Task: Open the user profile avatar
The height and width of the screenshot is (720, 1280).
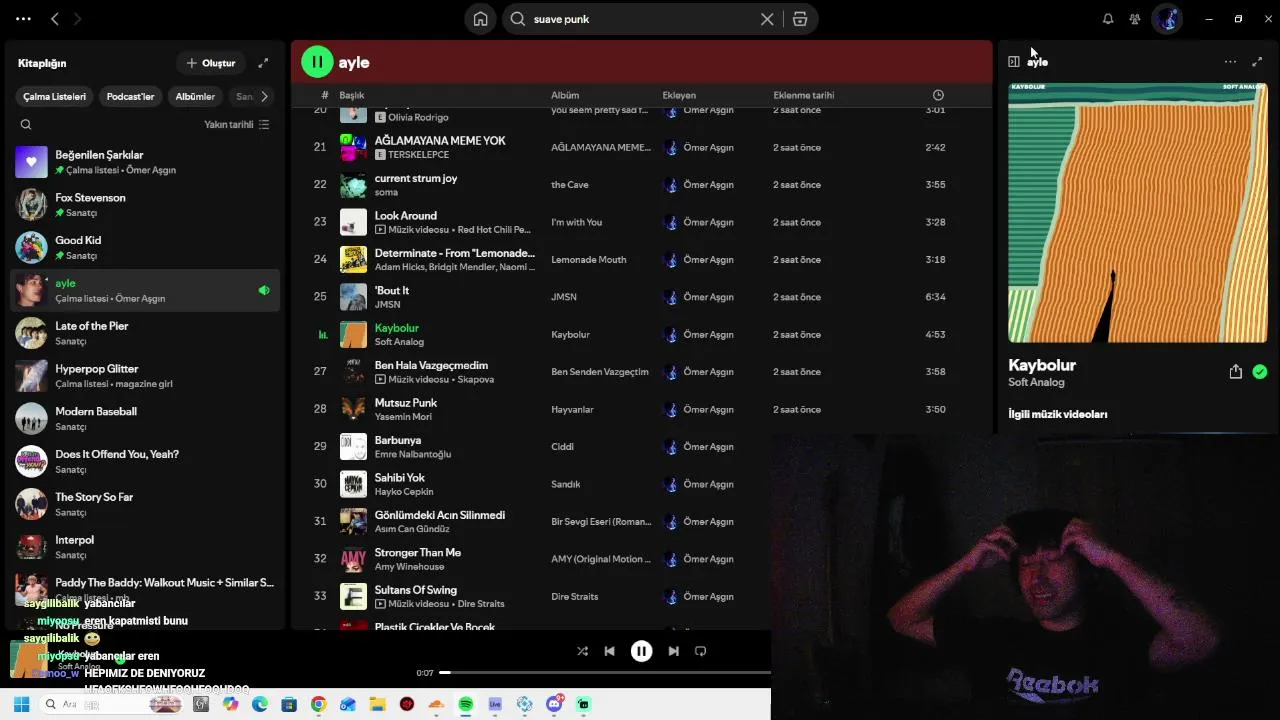Action: click(x=1167, y=19)
